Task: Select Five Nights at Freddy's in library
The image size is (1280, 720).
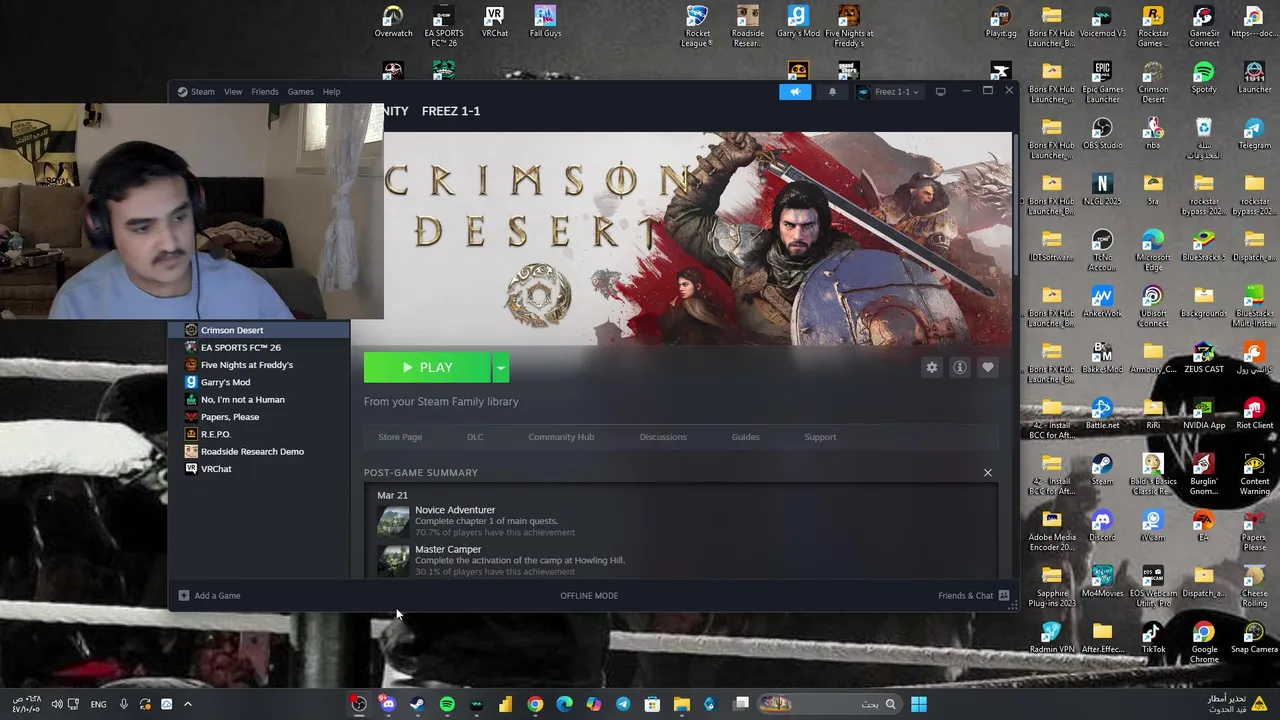Action: (259, 365)
